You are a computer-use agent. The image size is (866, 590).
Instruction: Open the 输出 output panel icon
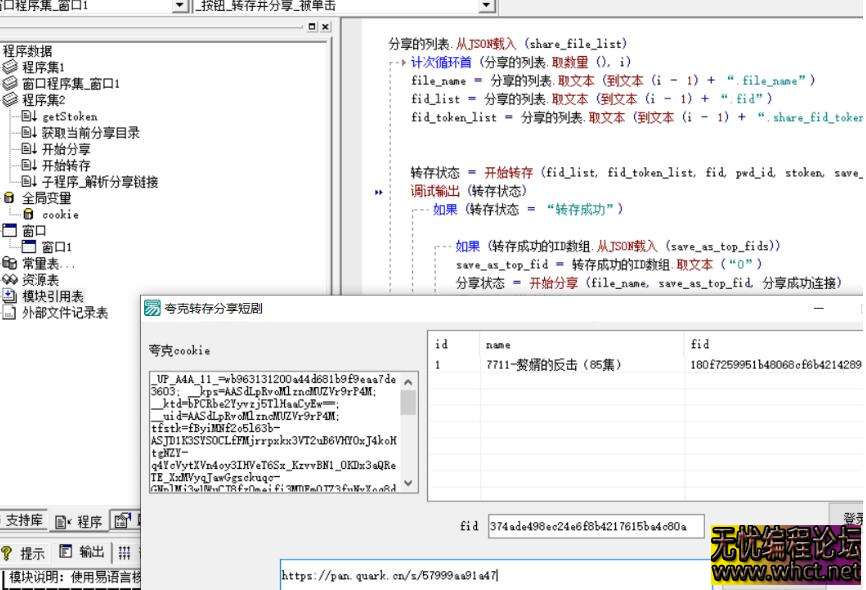click(66, 551)
